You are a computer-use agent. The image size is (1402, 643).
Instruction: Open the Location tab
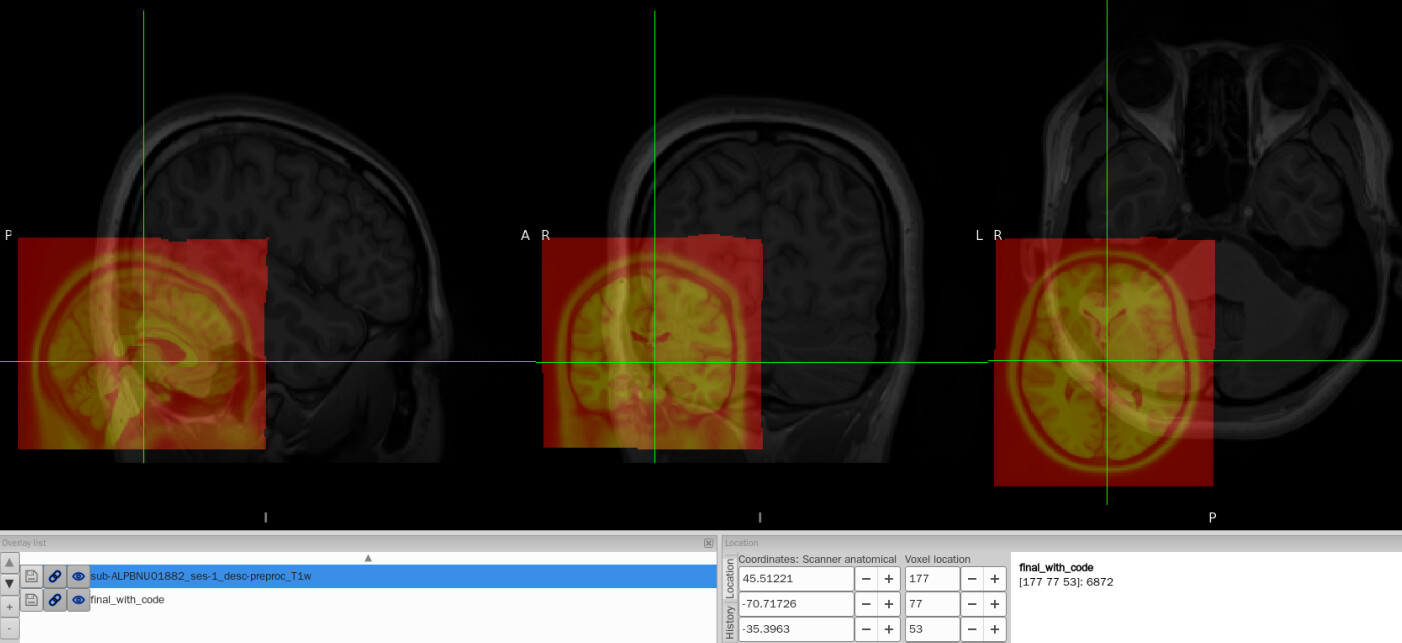tap(729, 578)
